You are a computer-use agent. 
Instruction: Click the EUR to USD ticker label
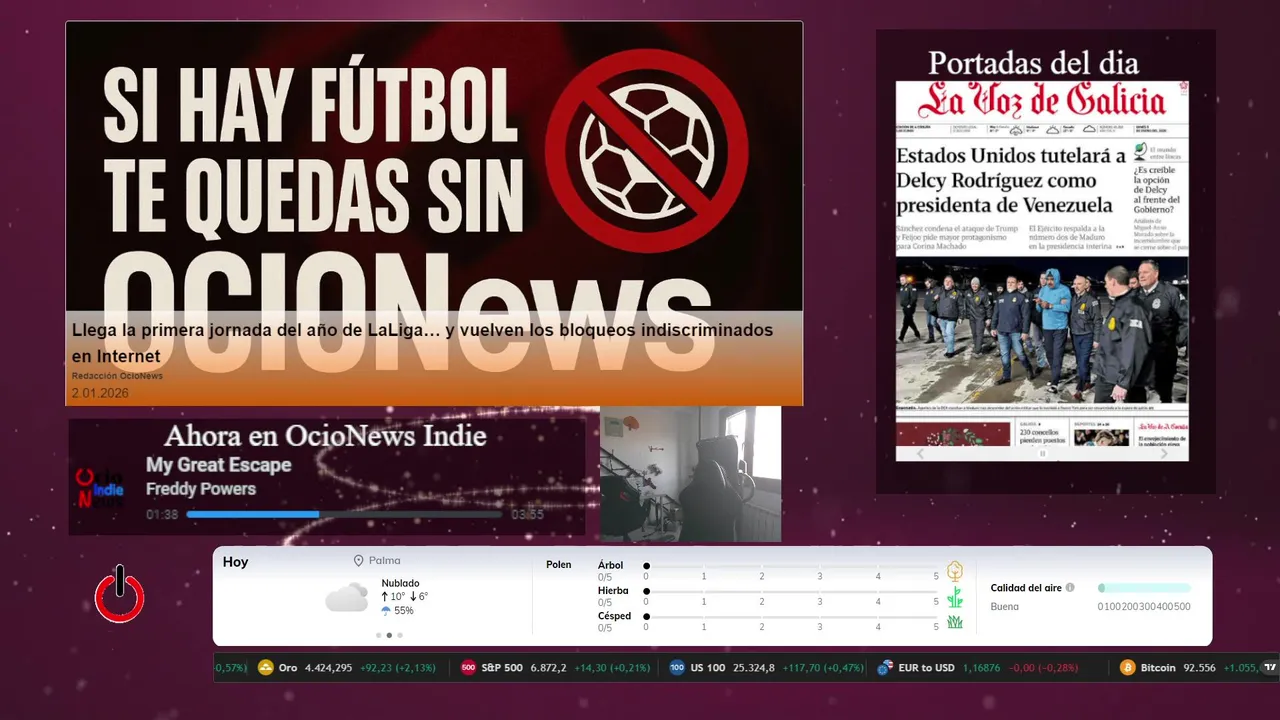926,668
